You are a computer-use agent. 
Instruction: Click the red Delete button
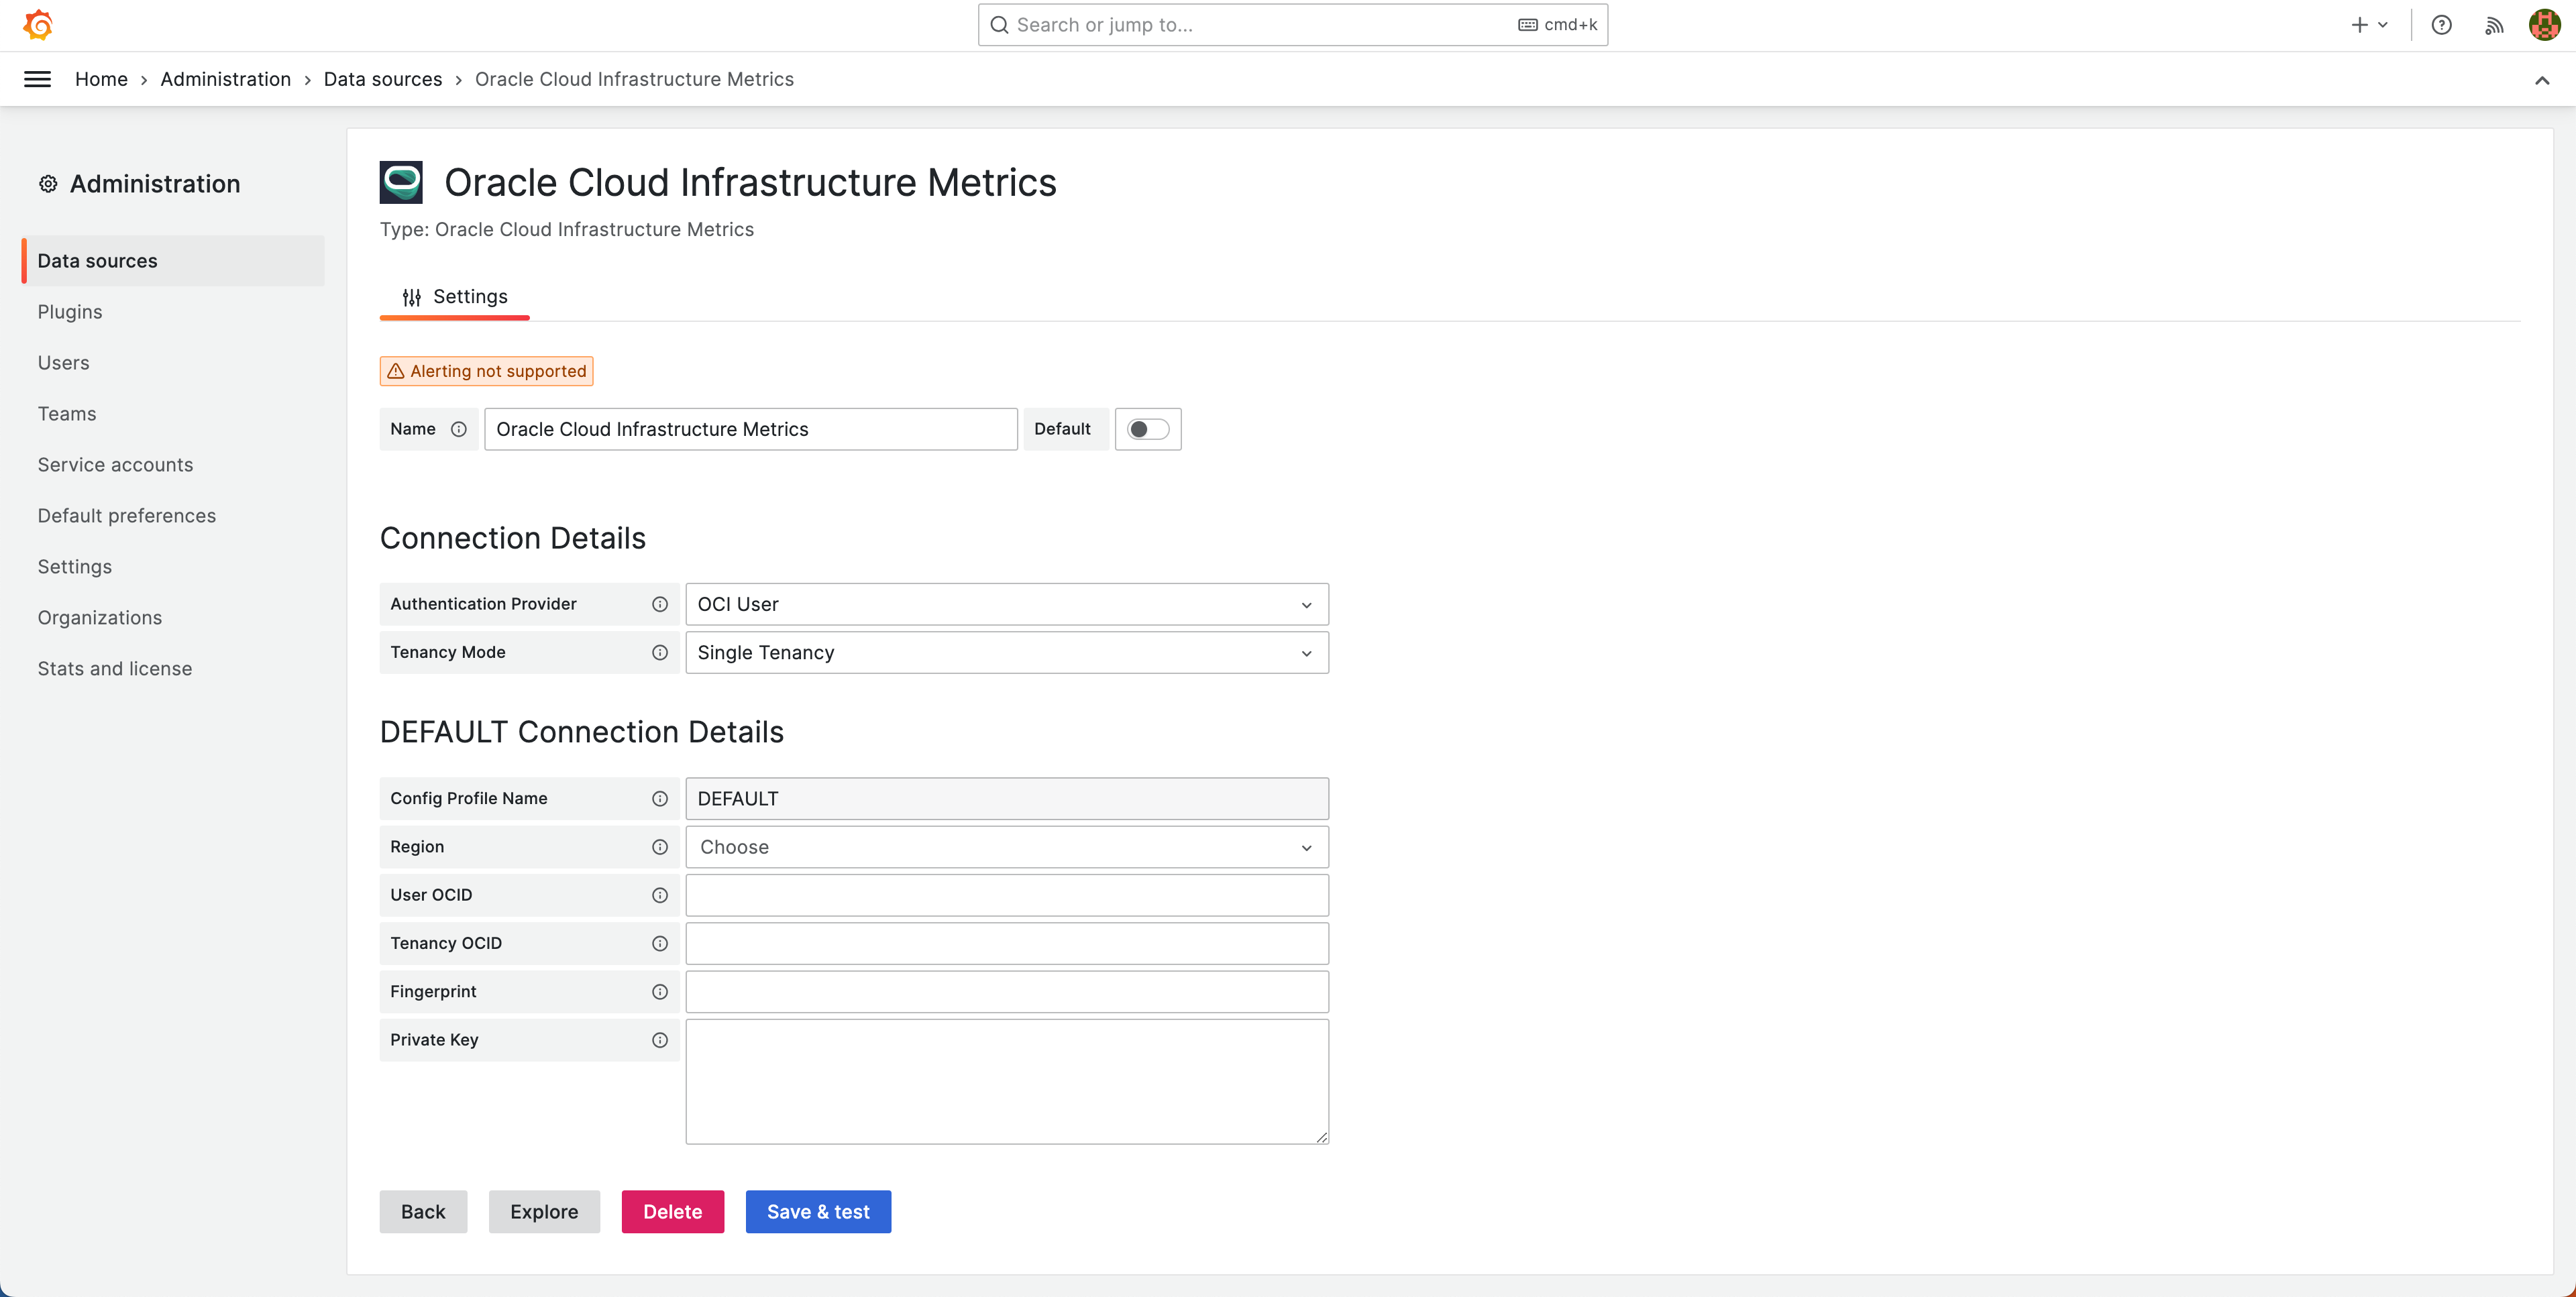672,1211
